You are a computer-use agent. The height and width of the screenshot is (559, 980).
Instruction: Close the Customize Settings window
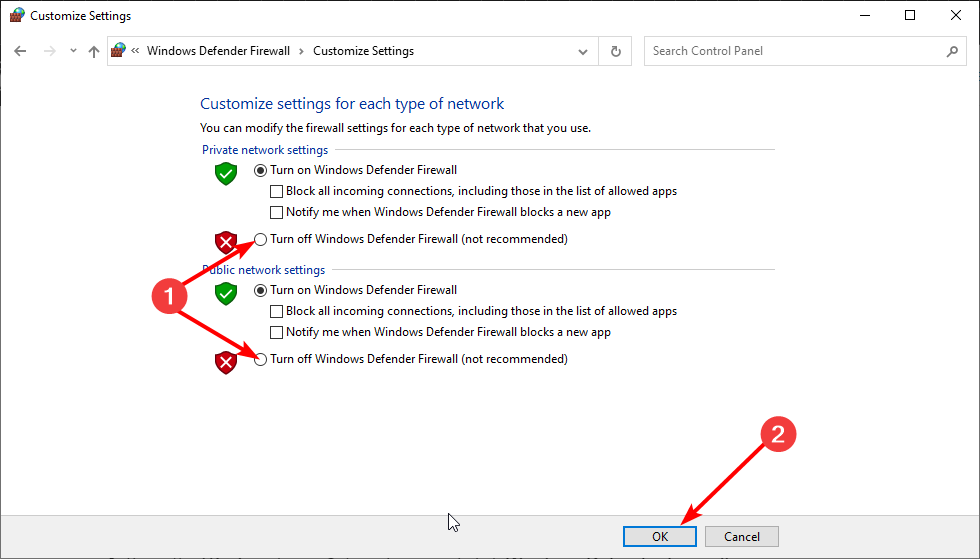click(x=956, y=16)
